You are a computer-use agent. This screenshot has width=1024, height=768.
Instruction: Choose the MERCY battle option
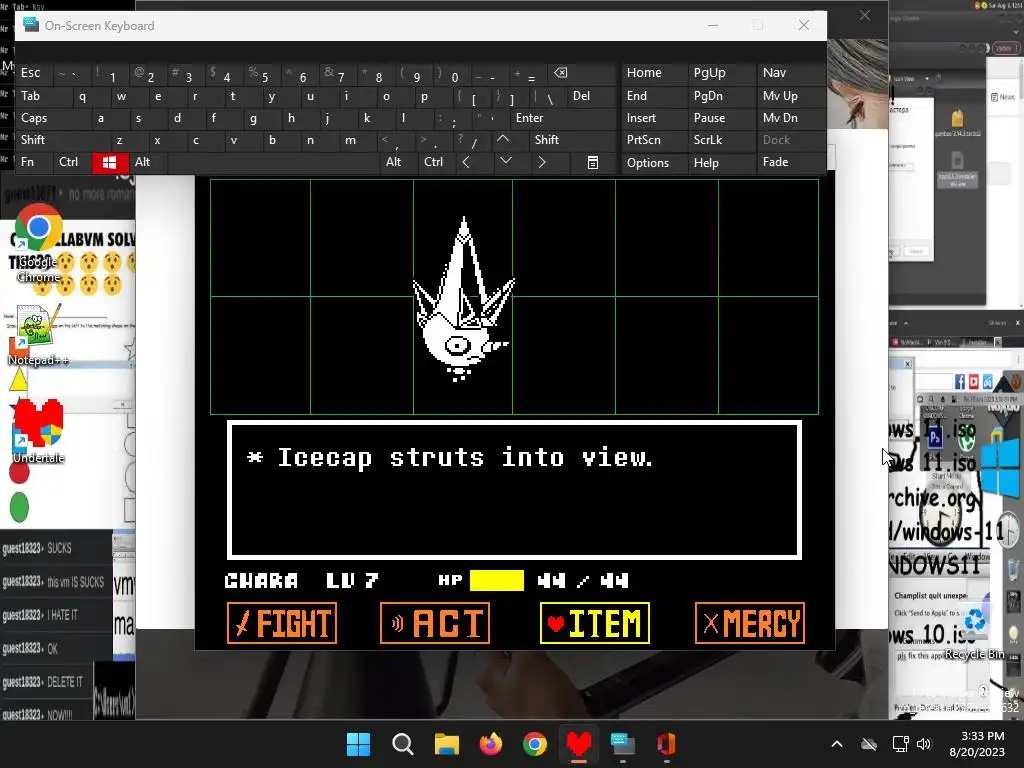coord(750,623)
